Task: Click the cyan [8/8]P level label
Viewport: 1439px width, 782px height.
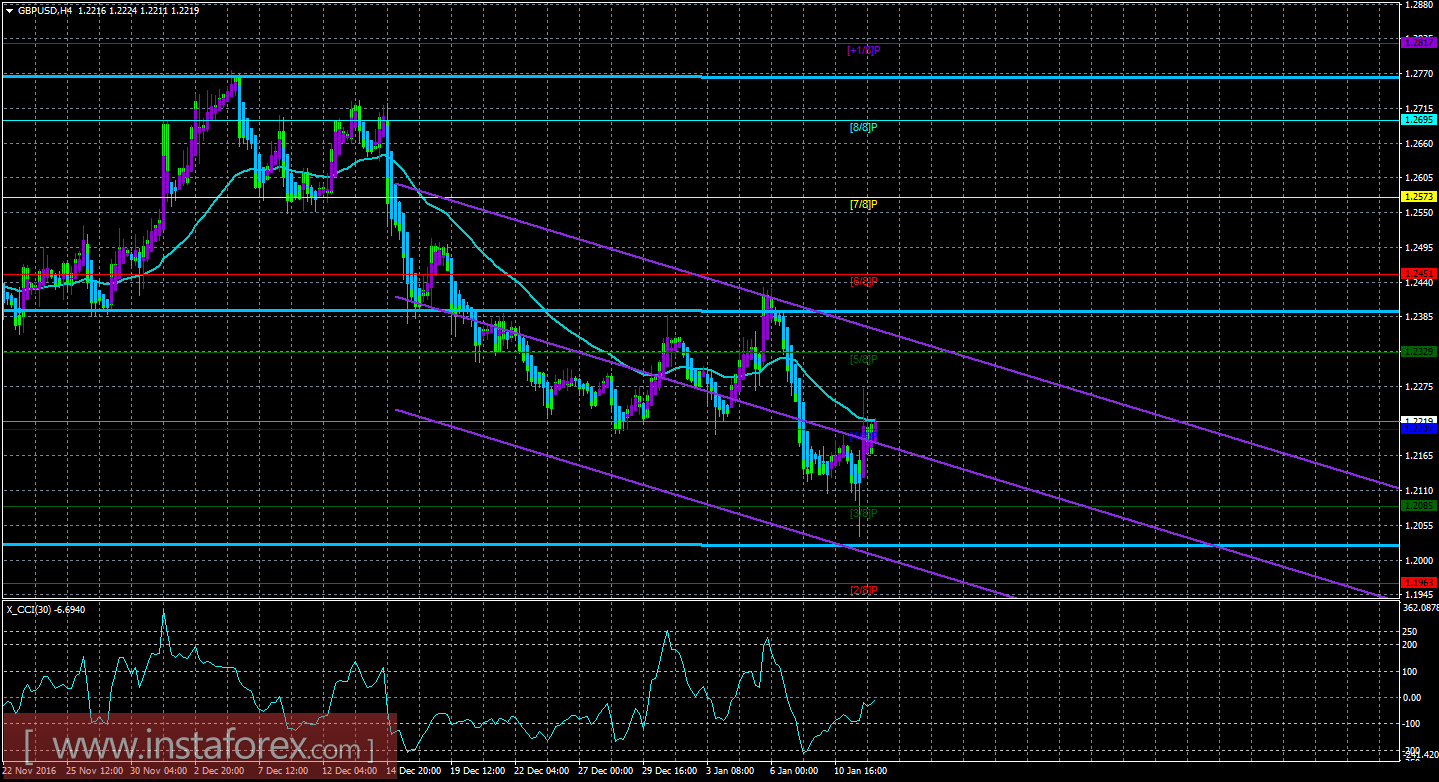Action: coord(863,127)
